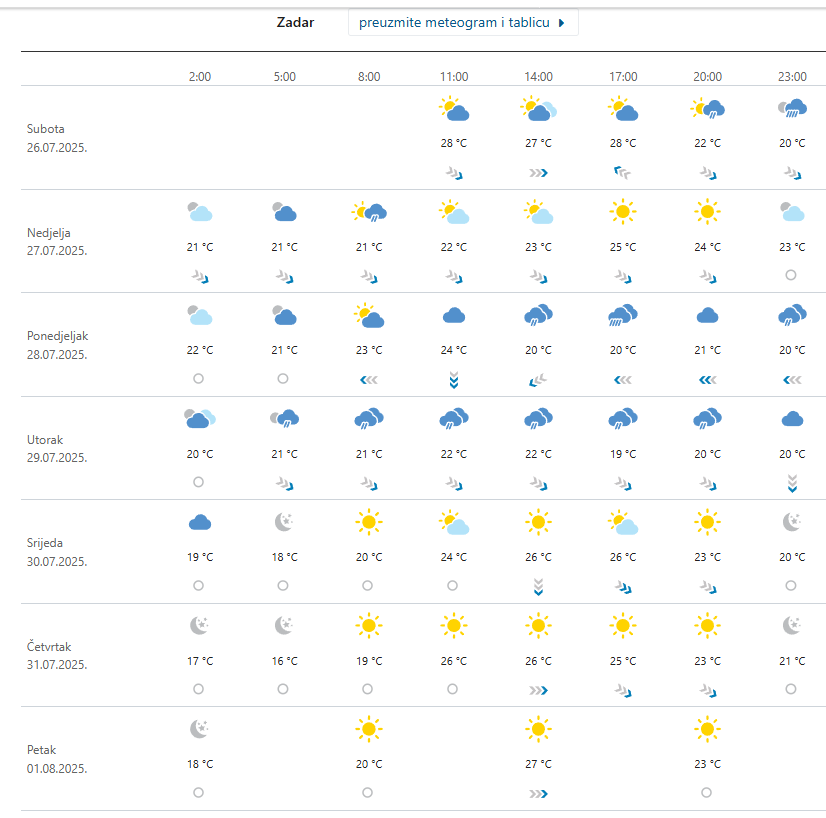Screen dimensions: 826x818
Task: Select Tuesday 23:00 cloudy icon
Action: click(792, 419)
